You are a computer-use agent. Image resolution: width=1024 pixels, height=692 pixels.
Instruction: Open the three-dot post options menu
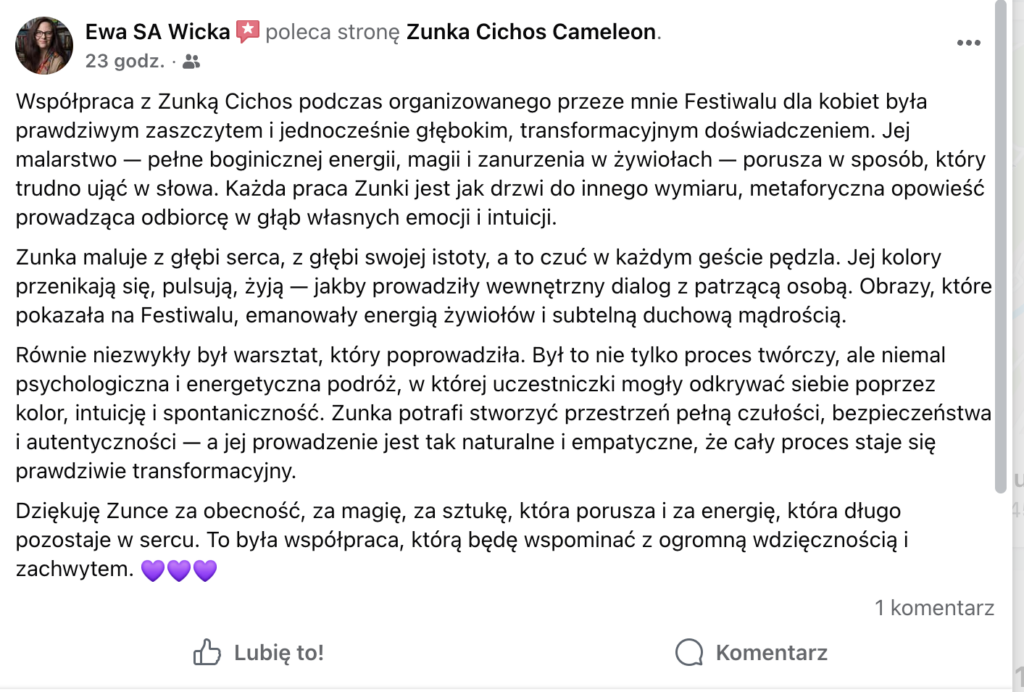[x=968, y=43]
